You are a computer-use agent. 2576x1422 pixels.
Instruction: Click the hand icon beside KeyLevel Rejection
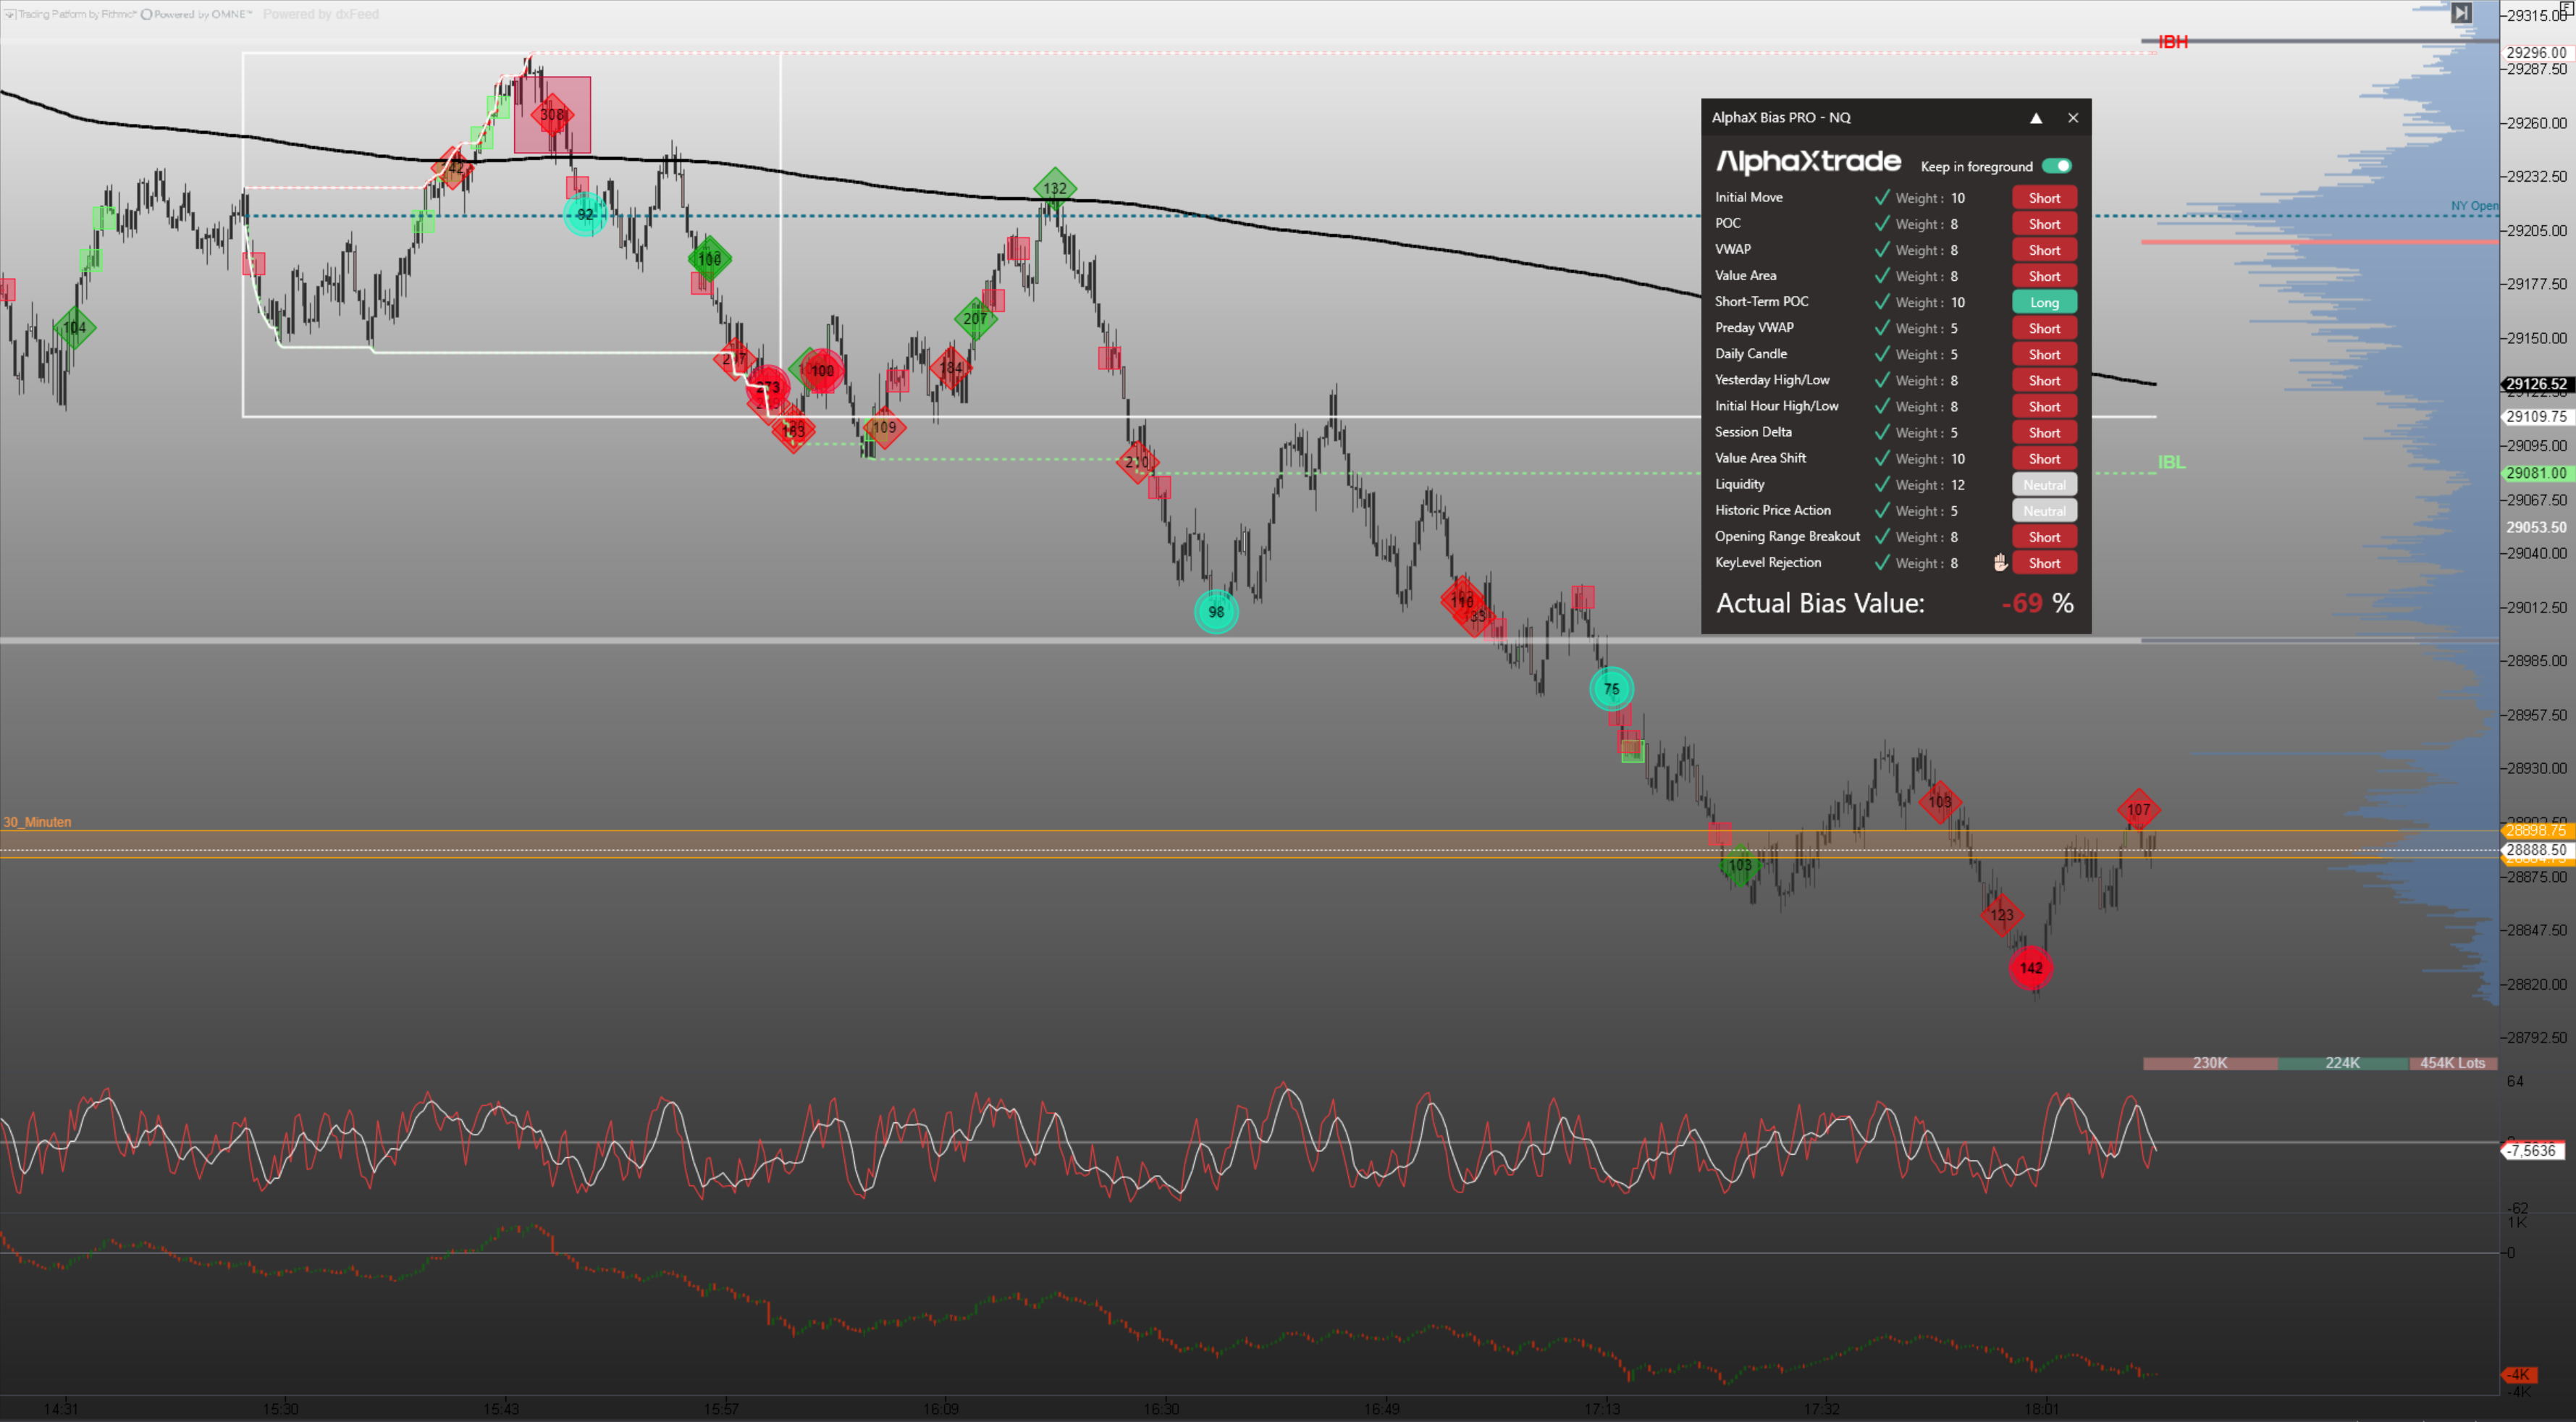pos(2000,563)
